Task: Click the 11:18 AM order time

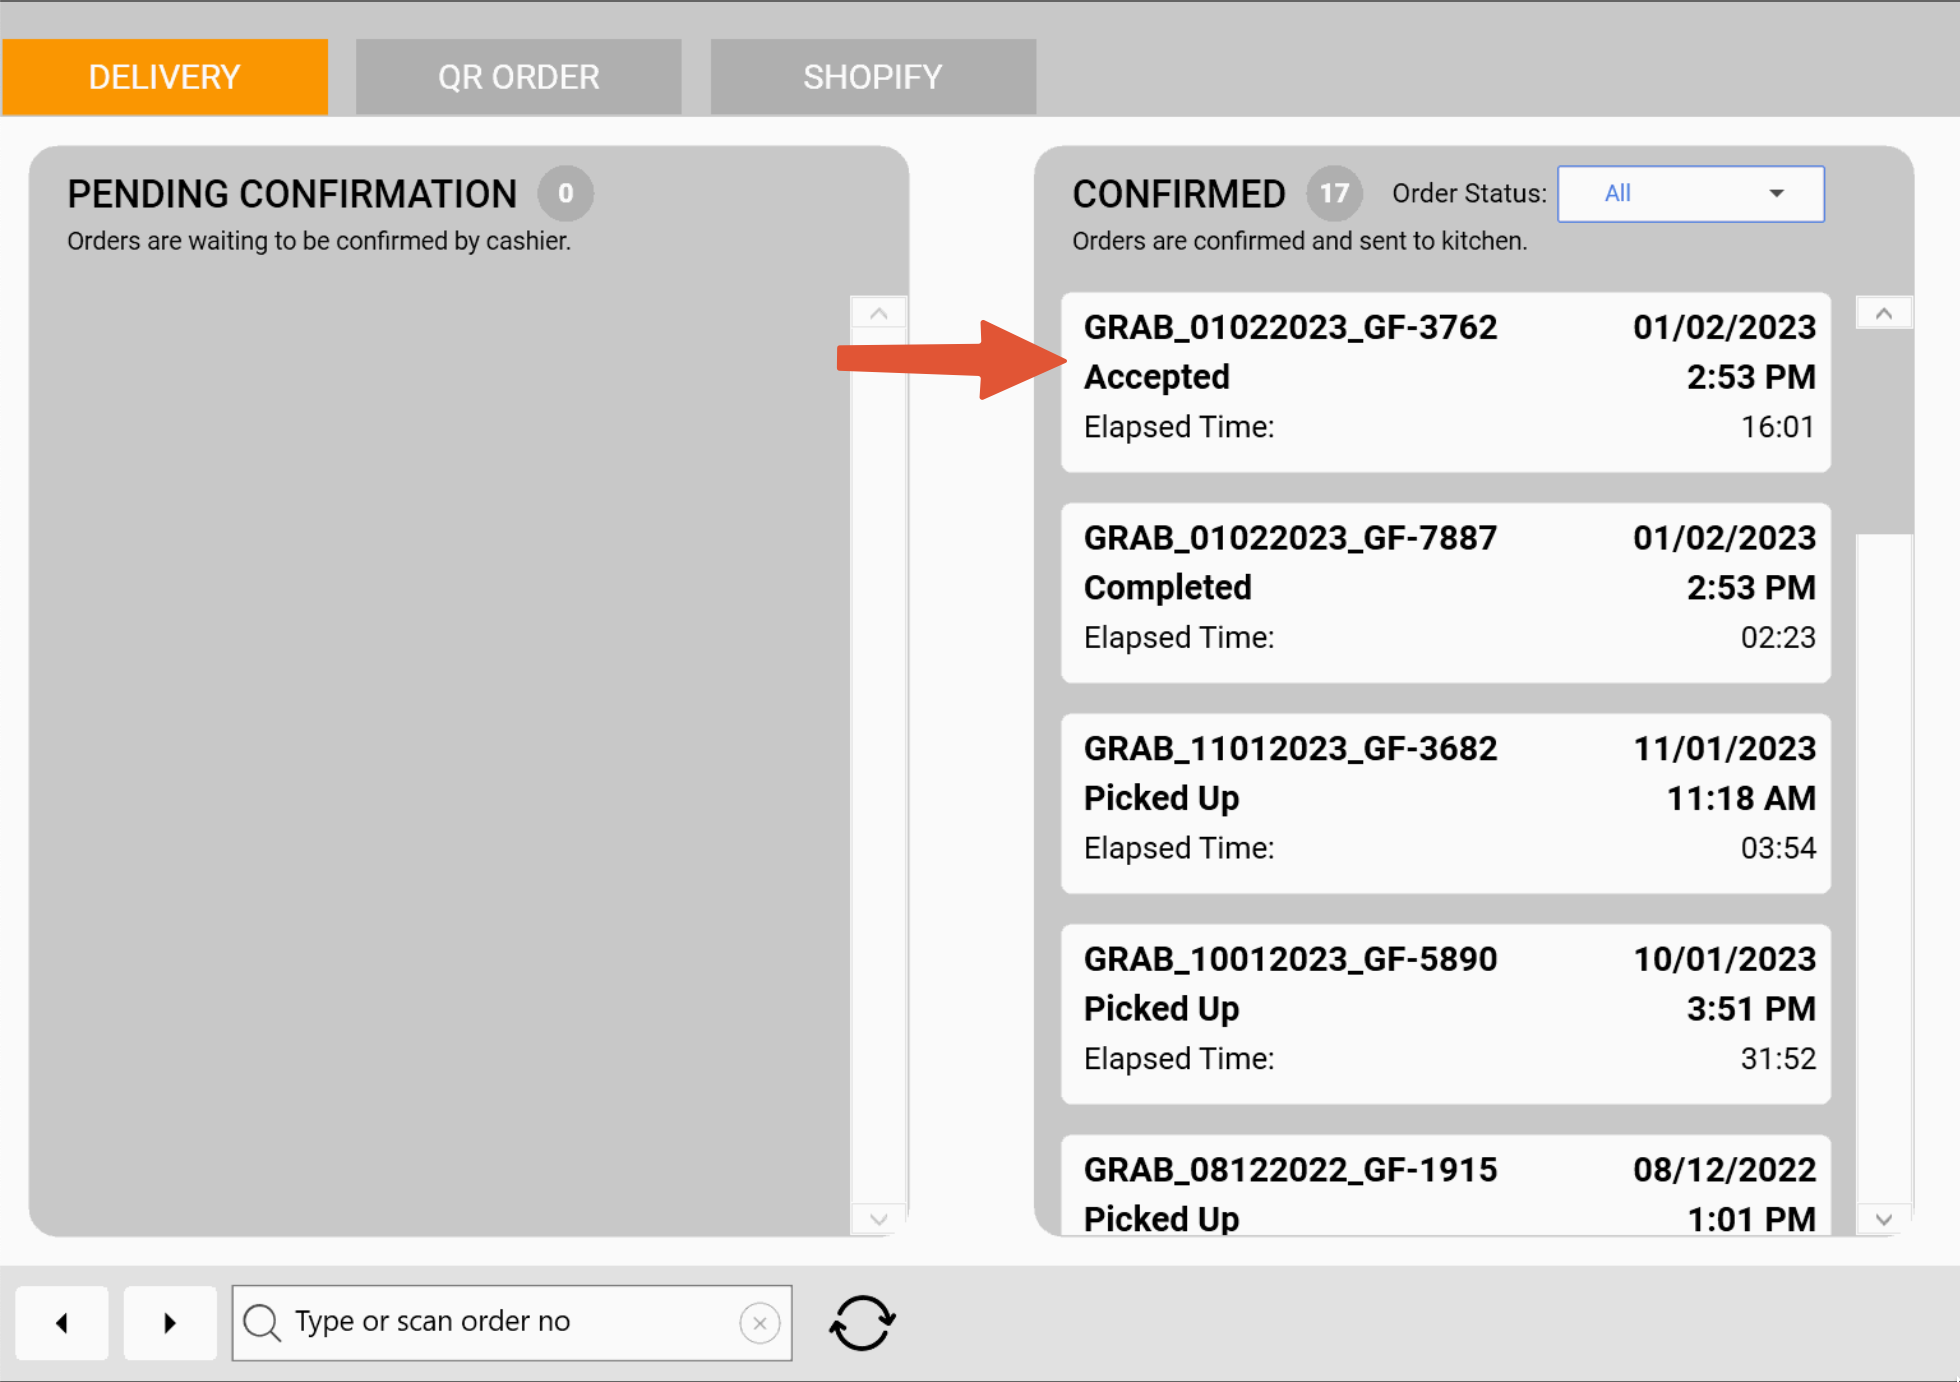Action: pyautogui.click(x=1741, y=798)
